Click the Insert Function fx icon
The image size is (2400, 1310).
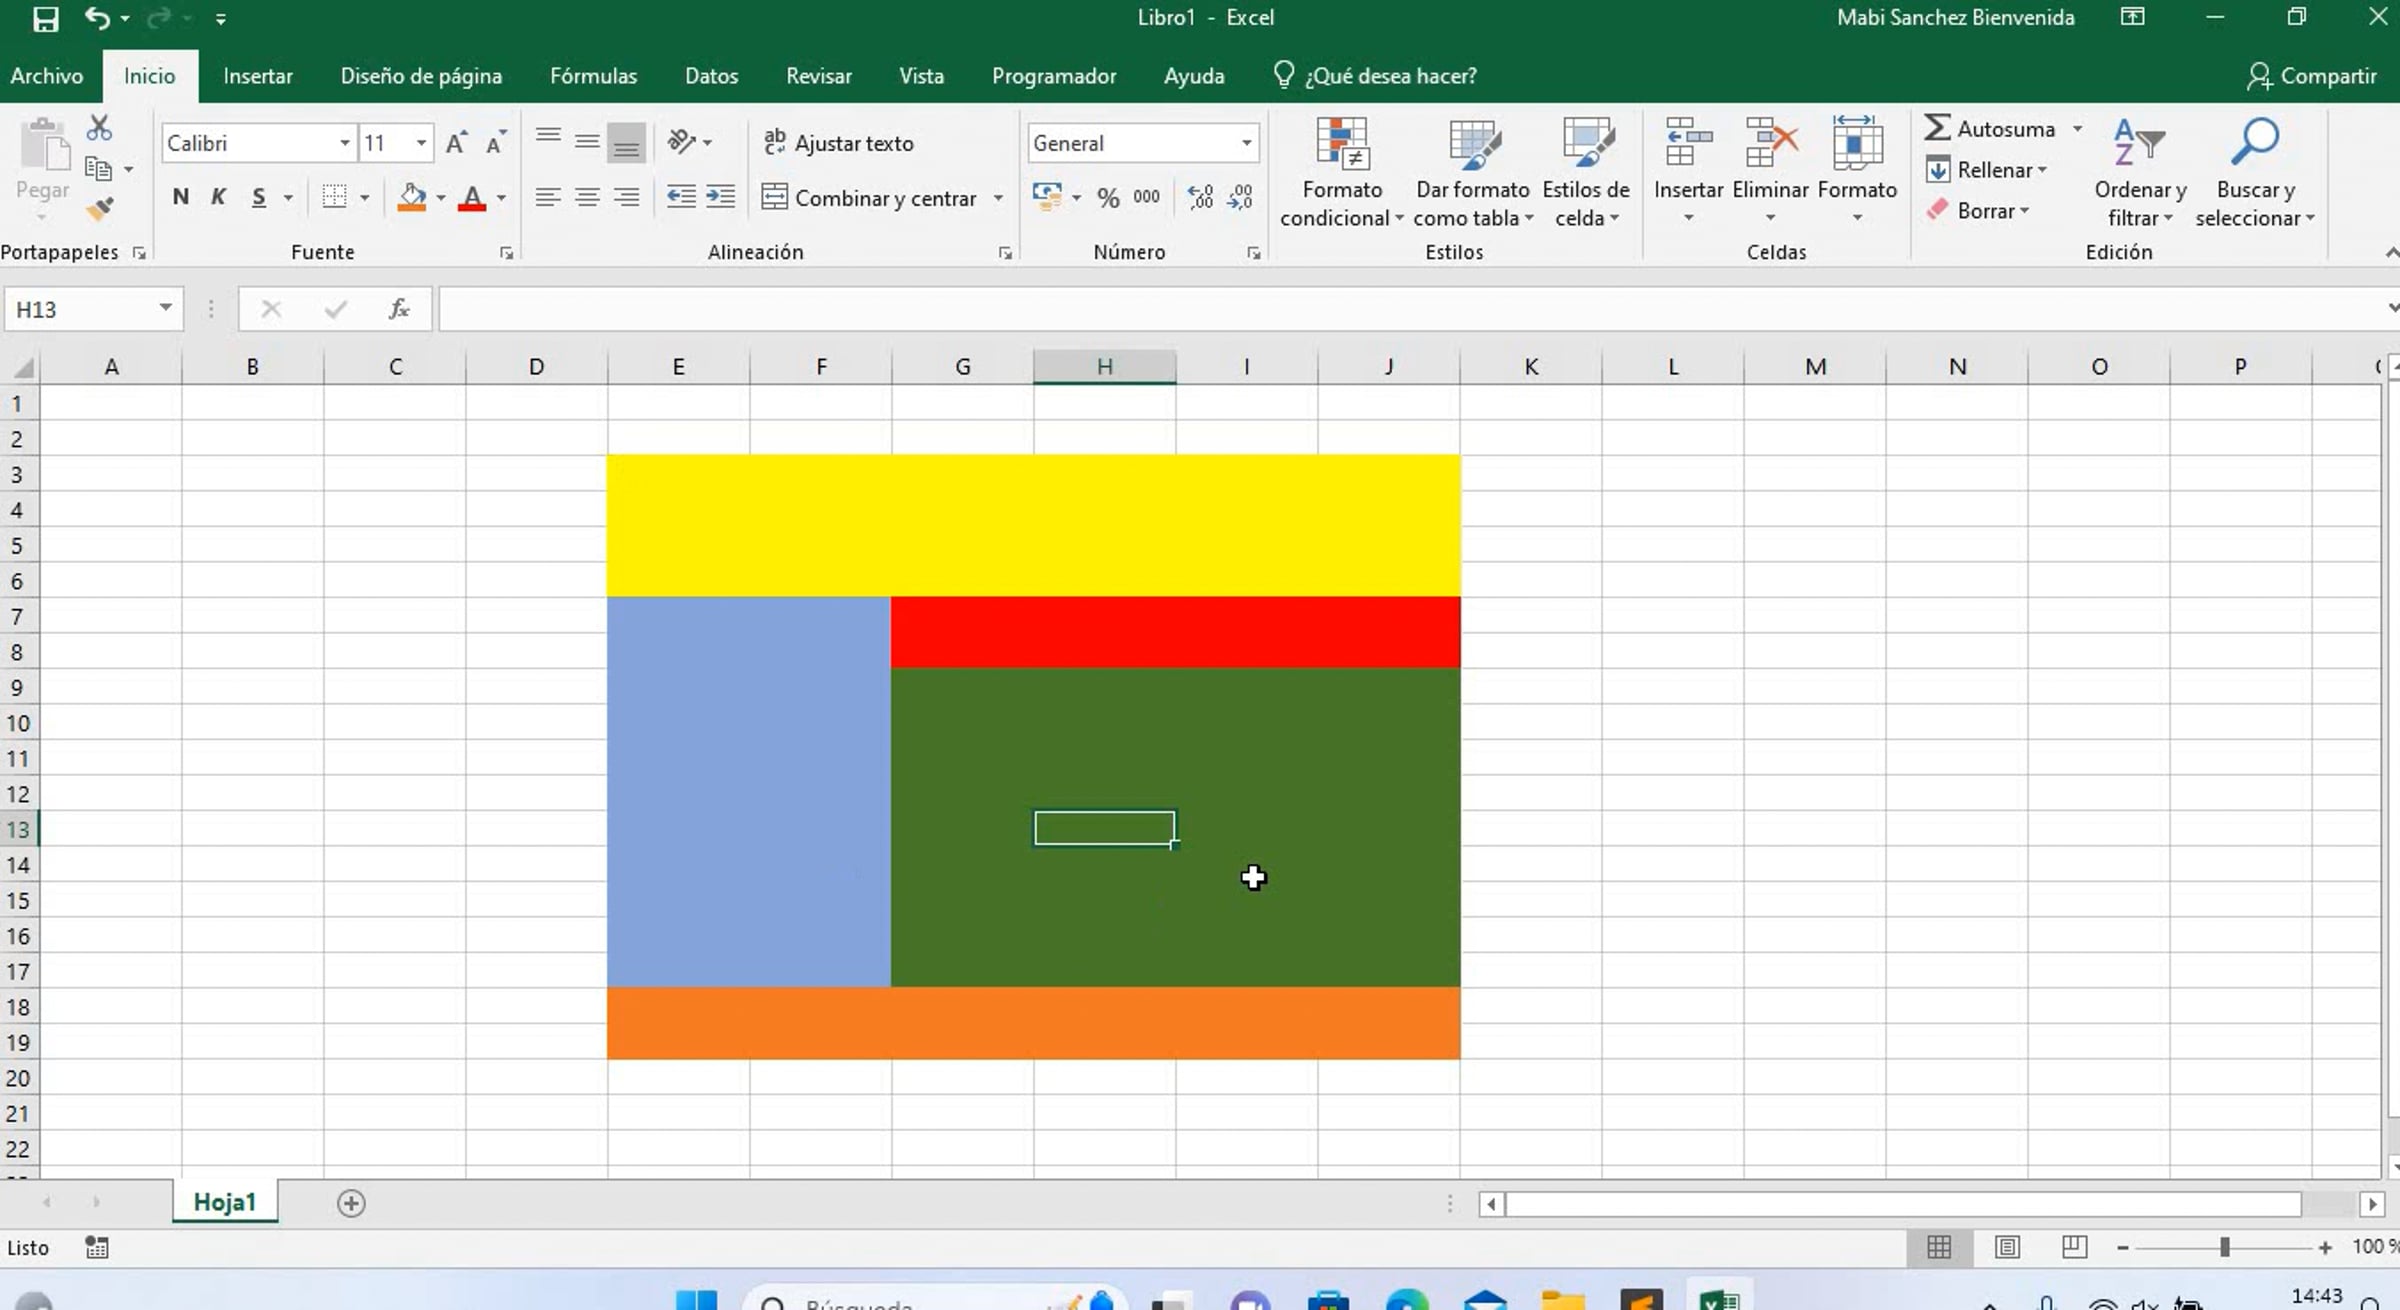point(399,309)
